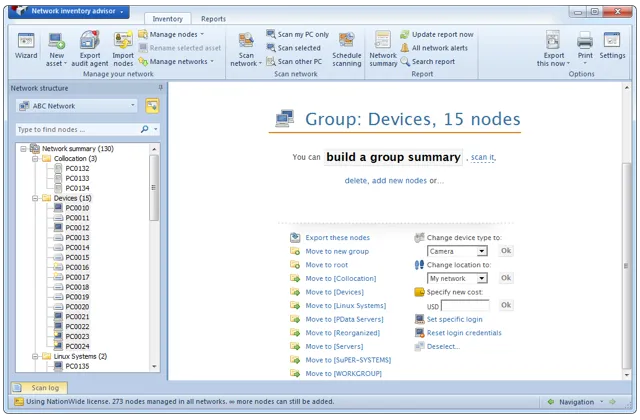Click tree panel vertical scrollbar thumb
The width and height of the screenshot is (640, 420).
[154, 188]
